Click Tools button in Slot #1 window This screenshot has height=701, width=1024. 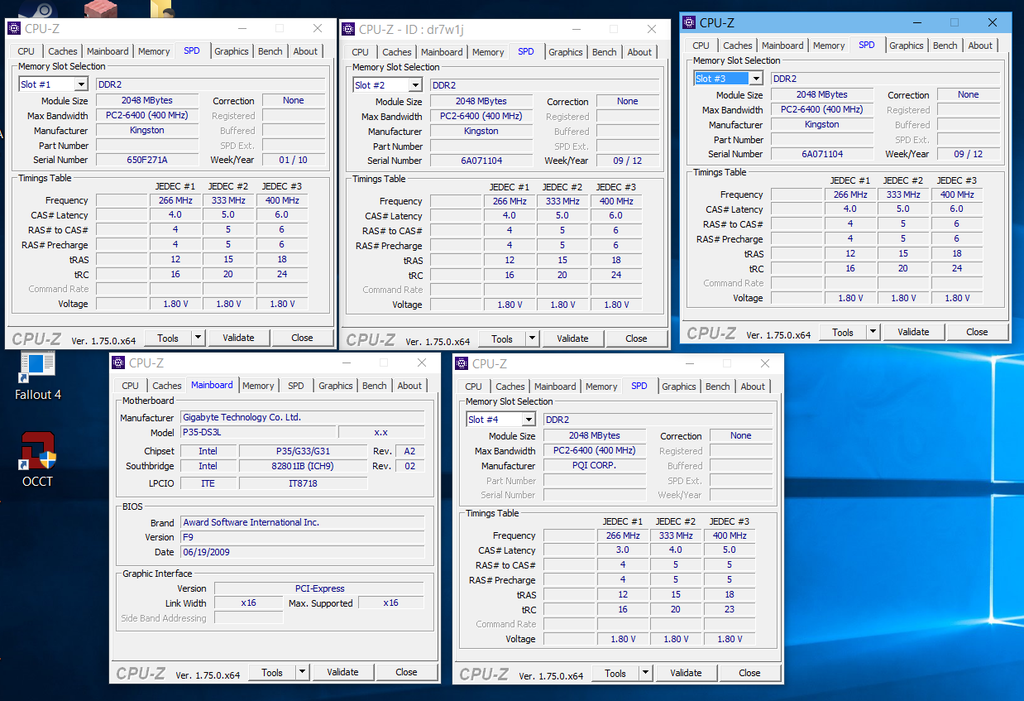168,338
